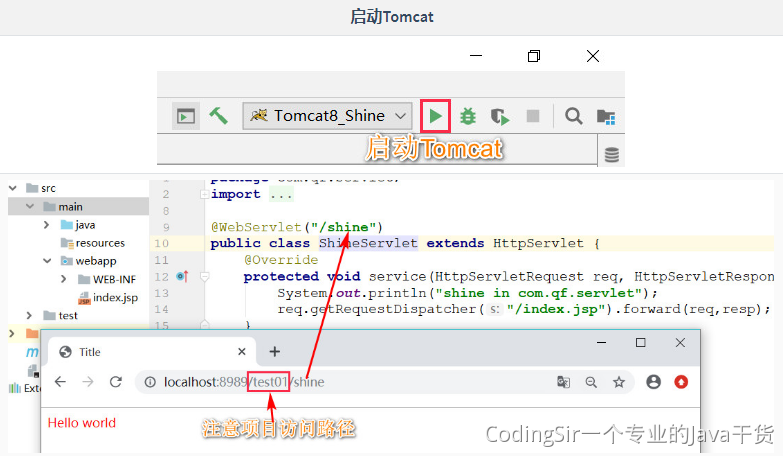Close the Title browser tab
The image size is (783, 456).
(x=242, y=352)
